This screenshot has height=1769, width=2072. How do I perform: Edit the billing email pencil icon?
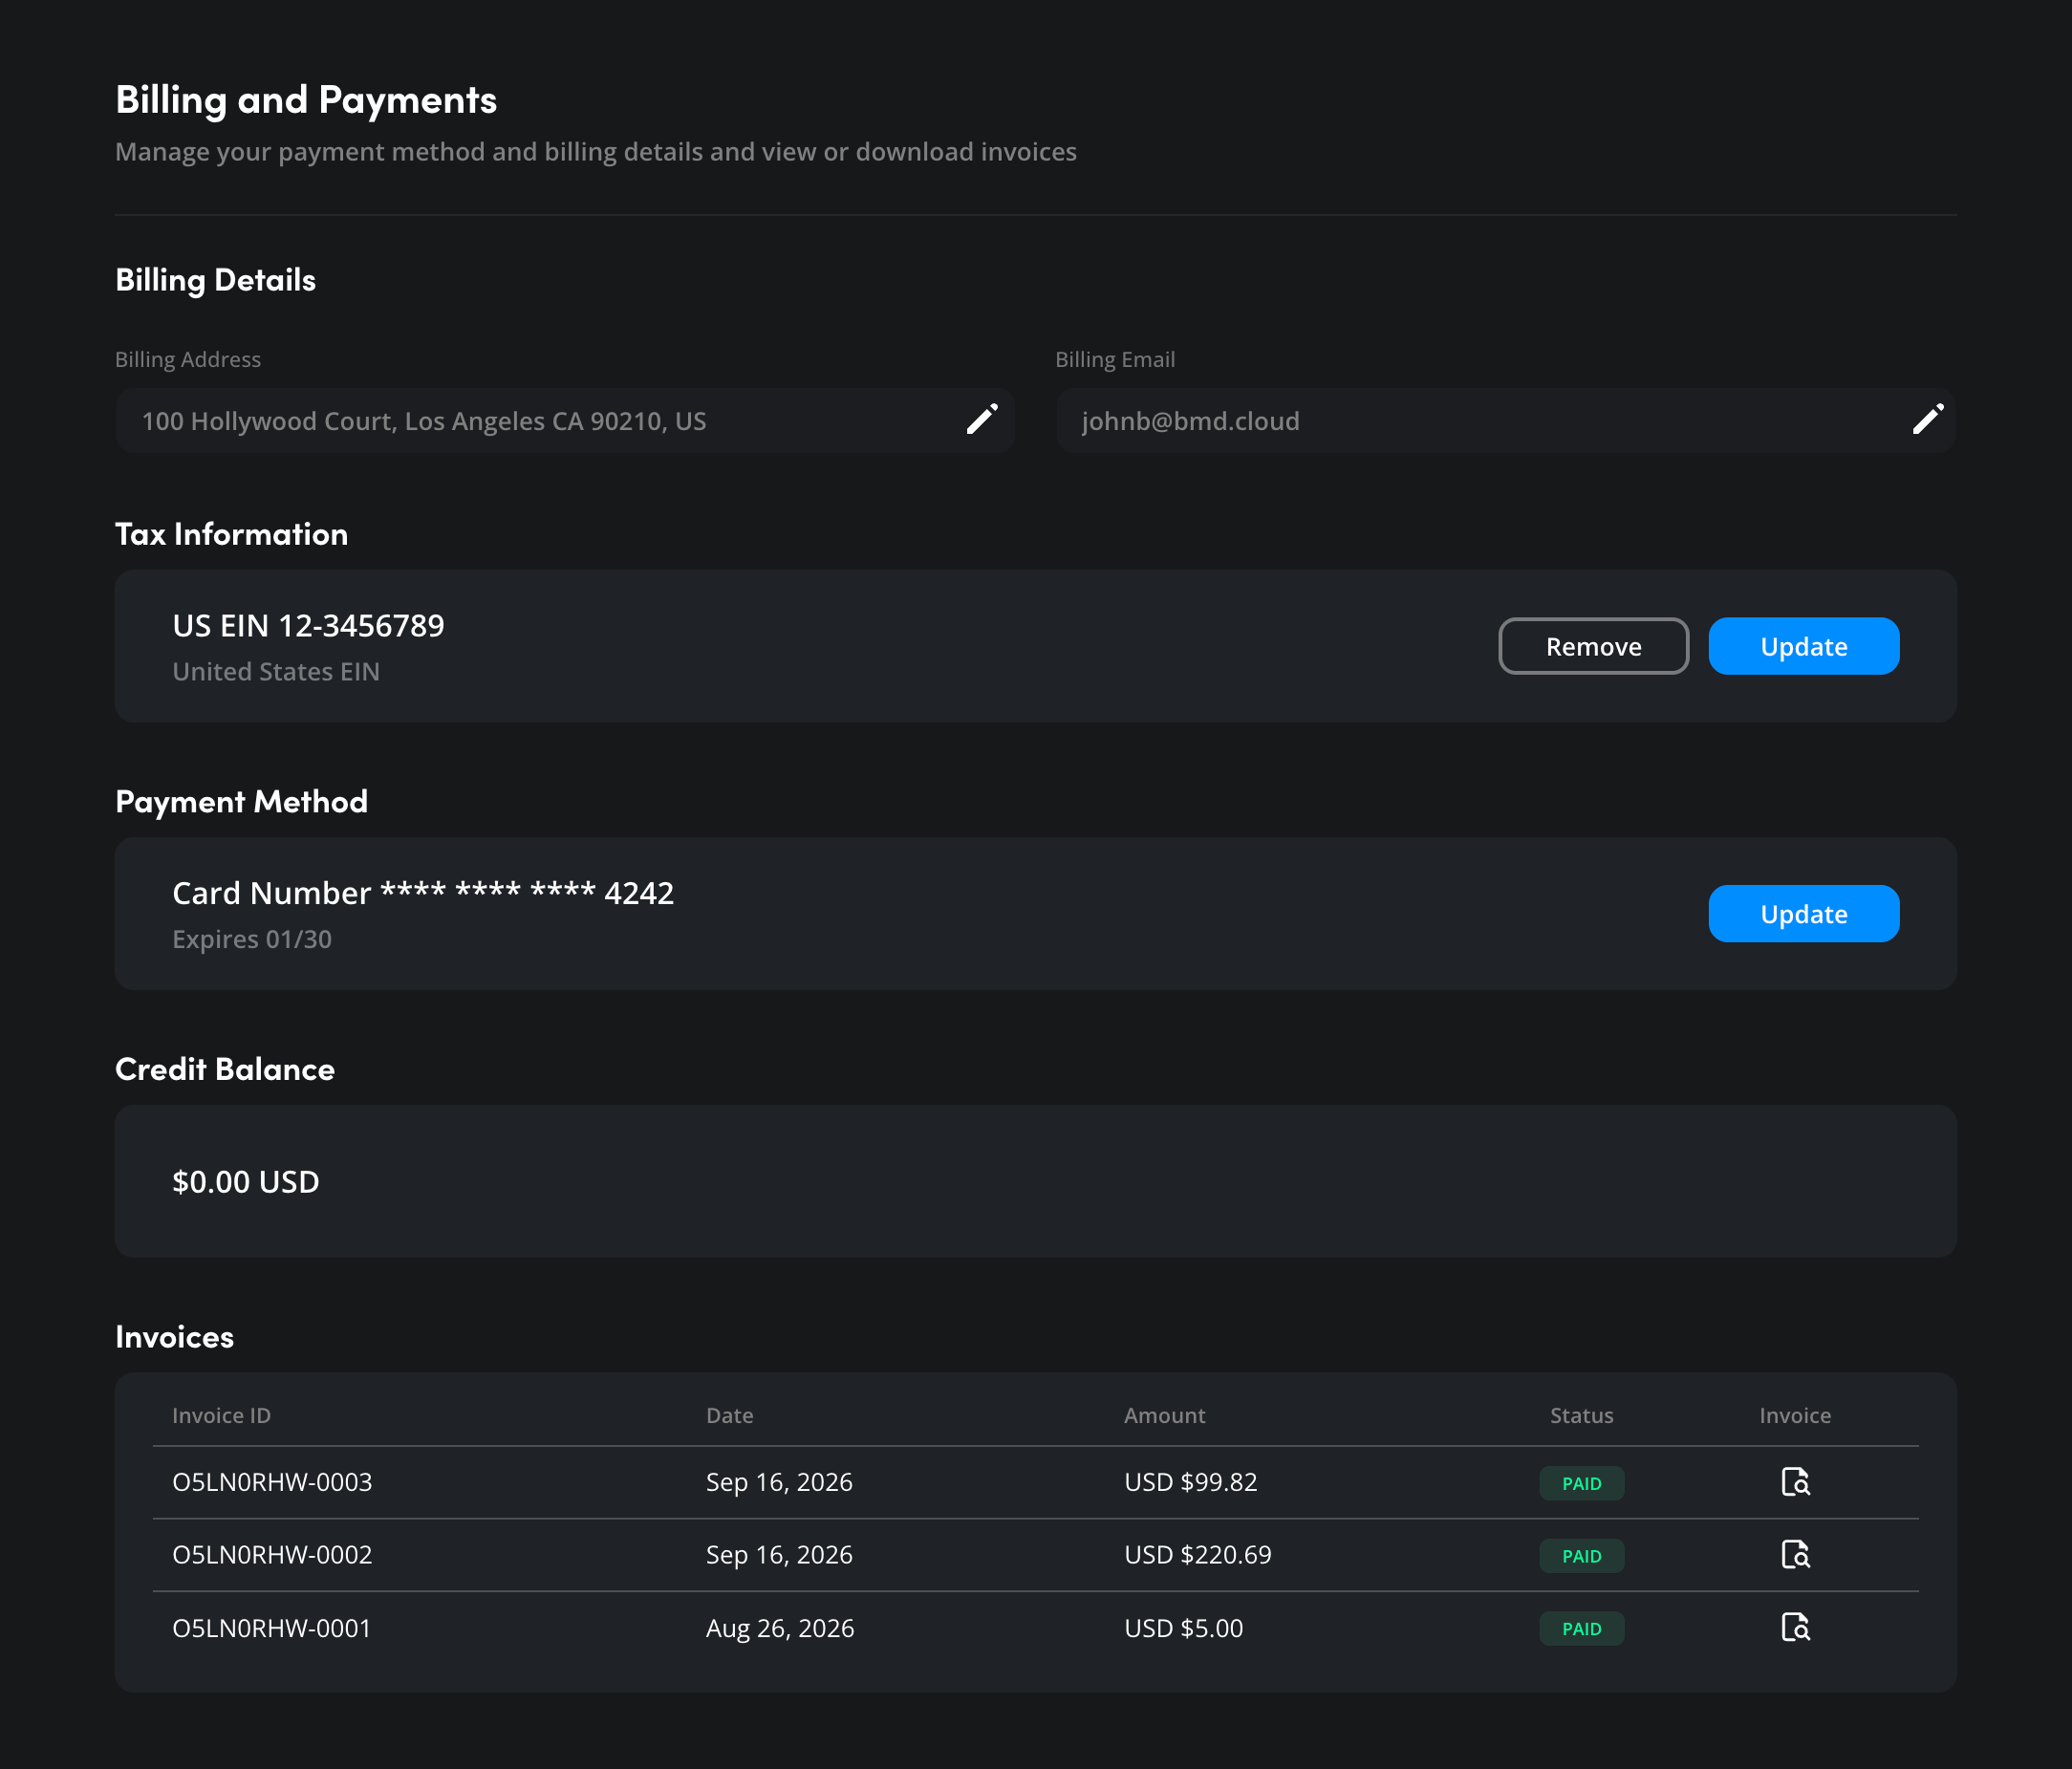(1928, 419)
